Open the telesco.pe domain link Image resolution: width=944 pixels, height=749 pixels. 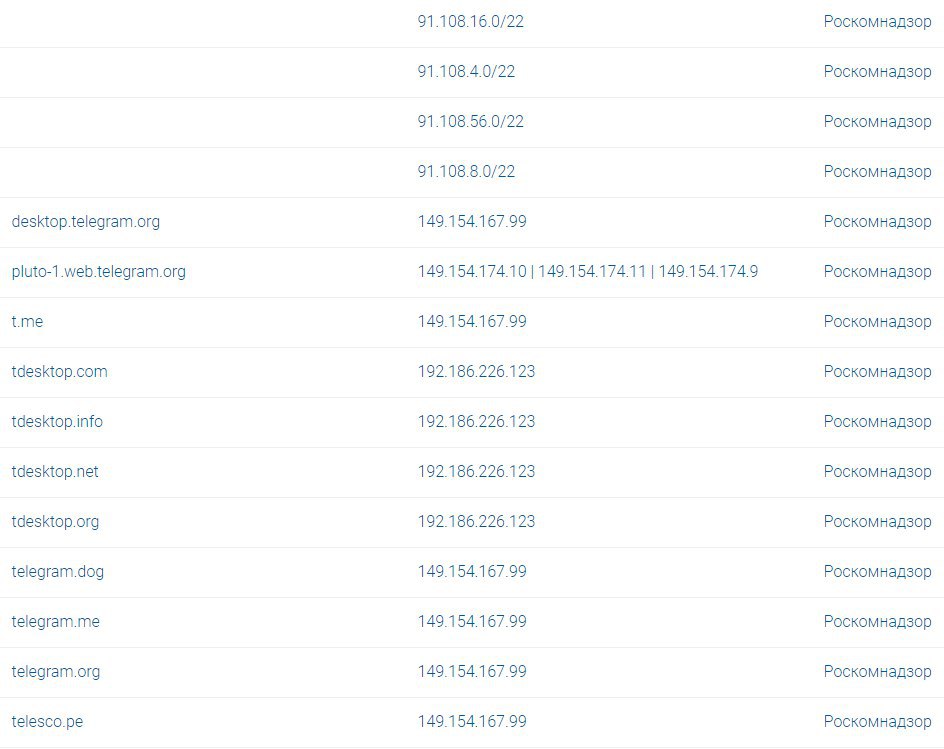[47, 722]
